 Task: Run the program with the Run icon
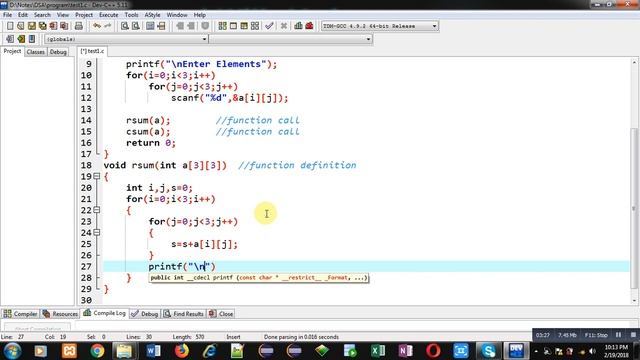233,26
